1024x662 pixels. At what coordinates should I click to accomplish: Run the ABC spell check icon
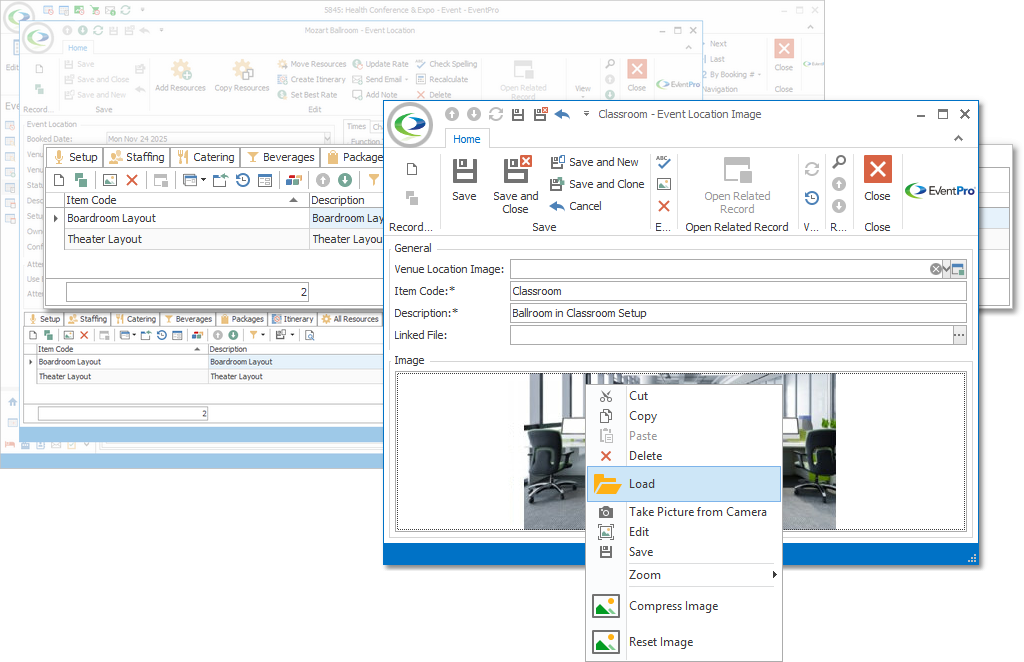click(664, 162)
